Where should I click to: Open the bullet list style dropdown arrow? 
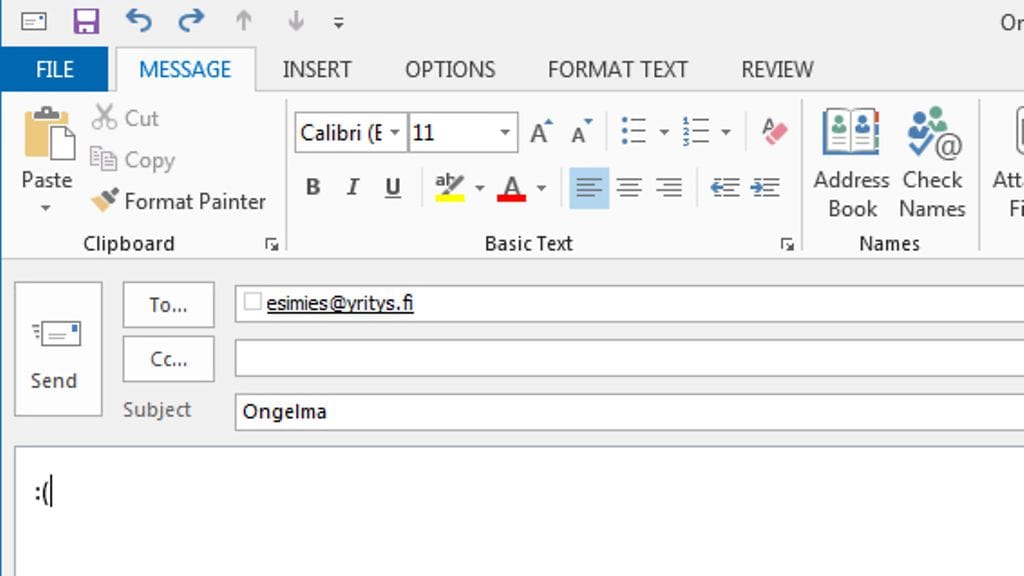(664, 132)
